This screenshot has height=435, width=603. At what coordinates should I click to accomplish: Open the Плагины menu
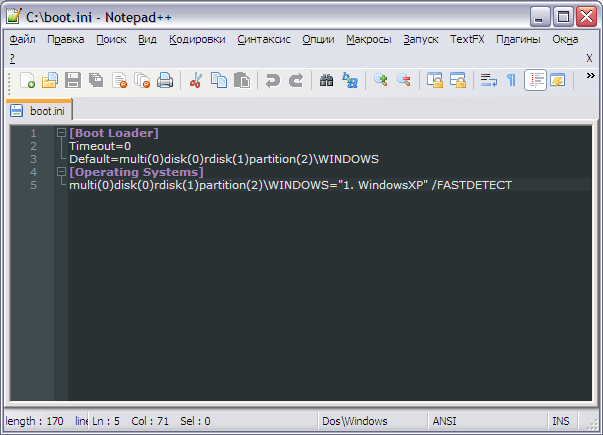[x=518, y=39]
